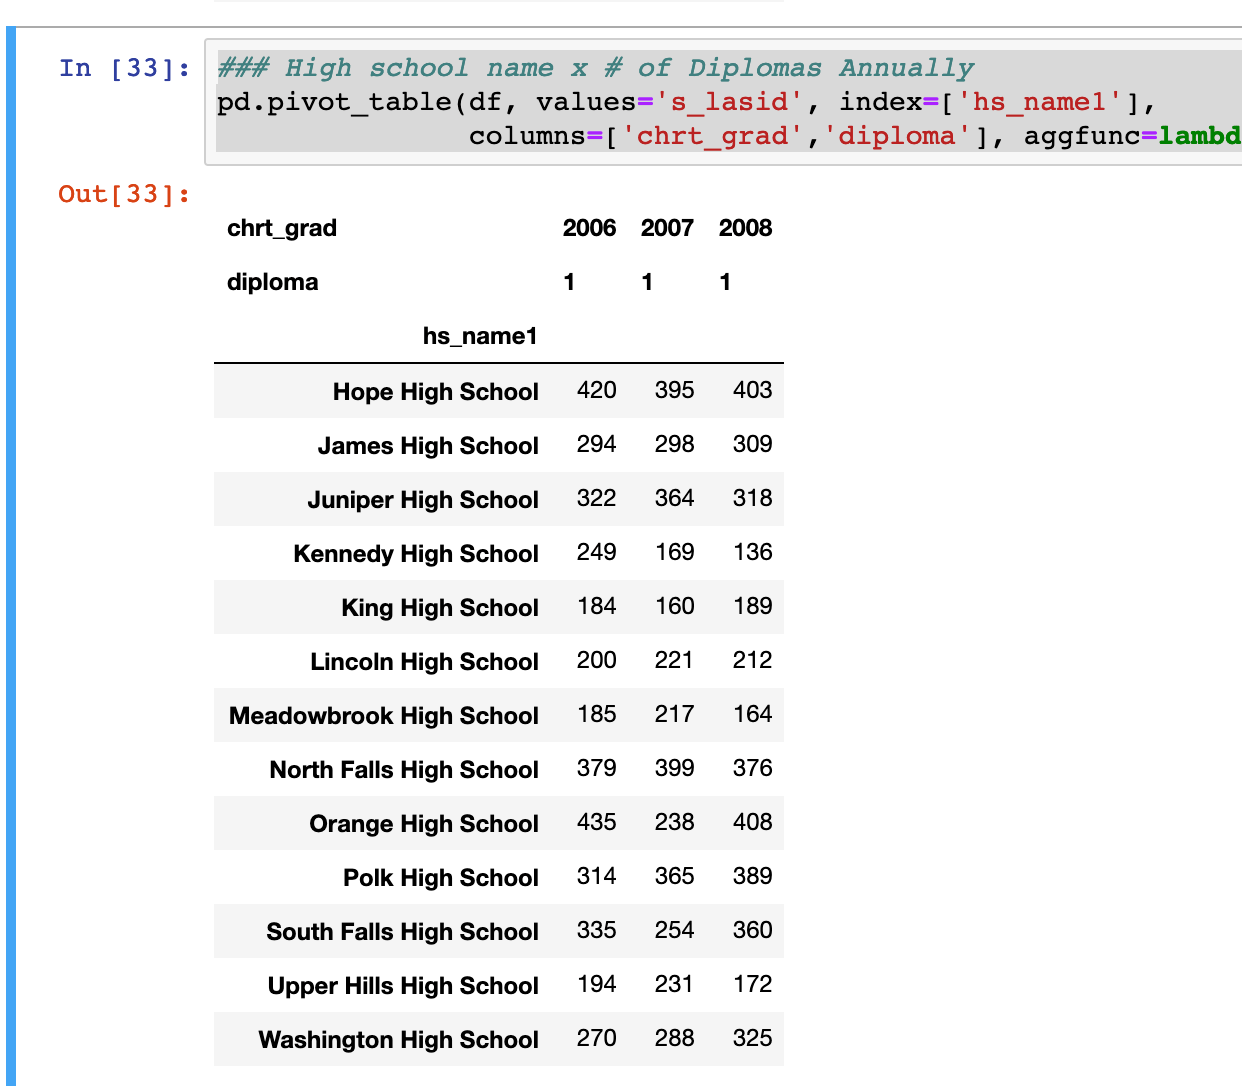Select the value 420 for Hope High School
Image resolution: width=1242 pixels, height=1086 pixels.
pos(596,390)
